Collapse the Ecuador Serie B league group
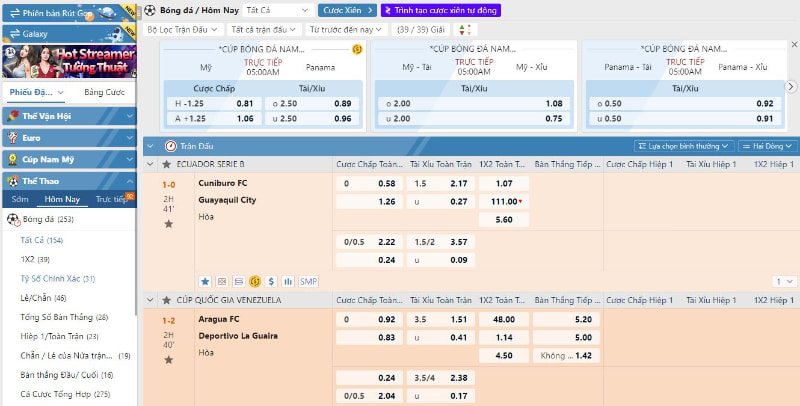 pyautogui.click(x=151, y=163)
